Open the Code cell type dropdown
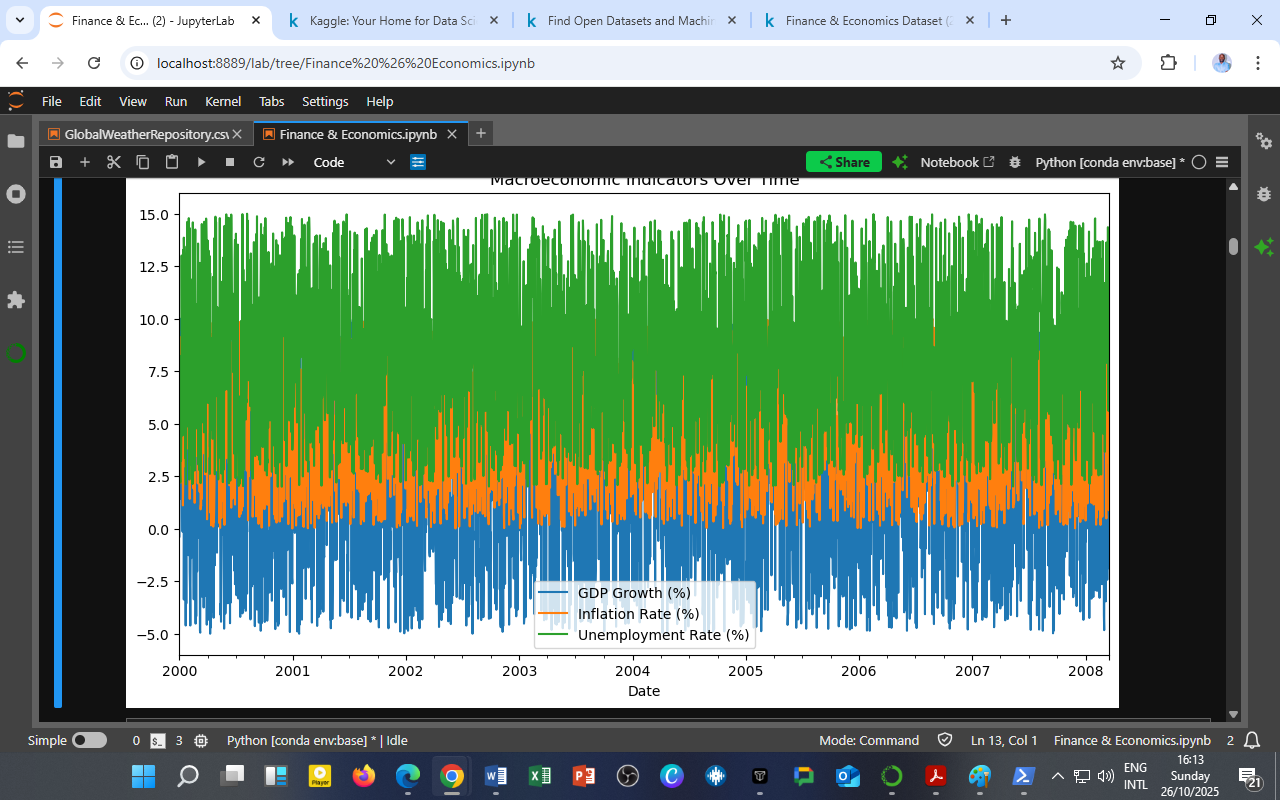 pyautogui.click(x=354, y=162)
